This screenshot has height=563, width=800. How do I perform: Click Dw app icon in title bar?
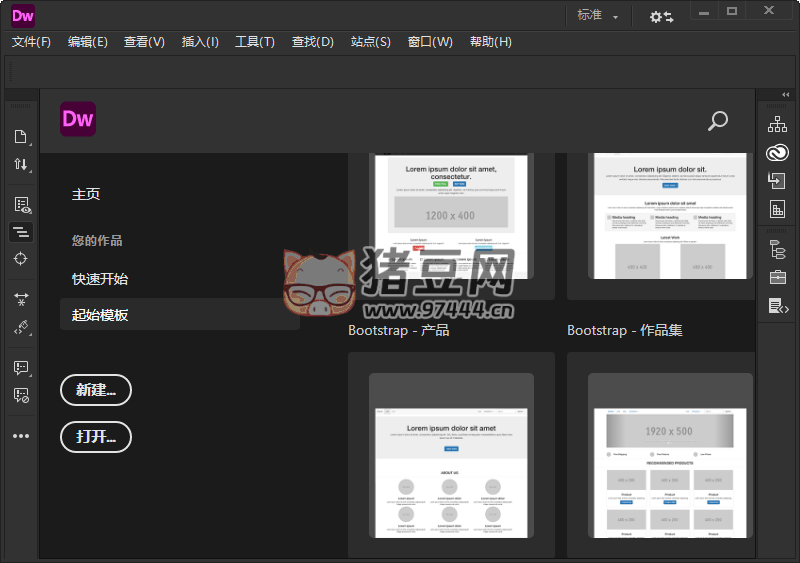[x=23, y=16]
